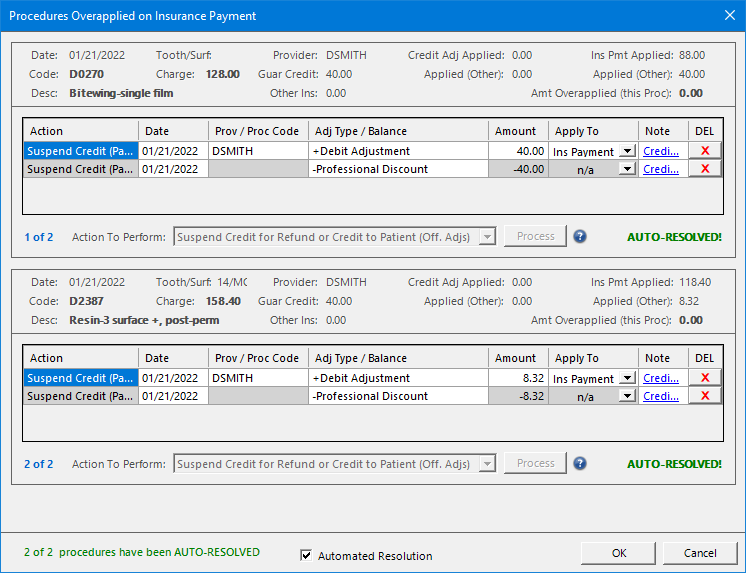Viewport: 746px width, 573px height.
Task: Expand the Action To Perform dropdown for procedure 1
Action: [487, 237]
